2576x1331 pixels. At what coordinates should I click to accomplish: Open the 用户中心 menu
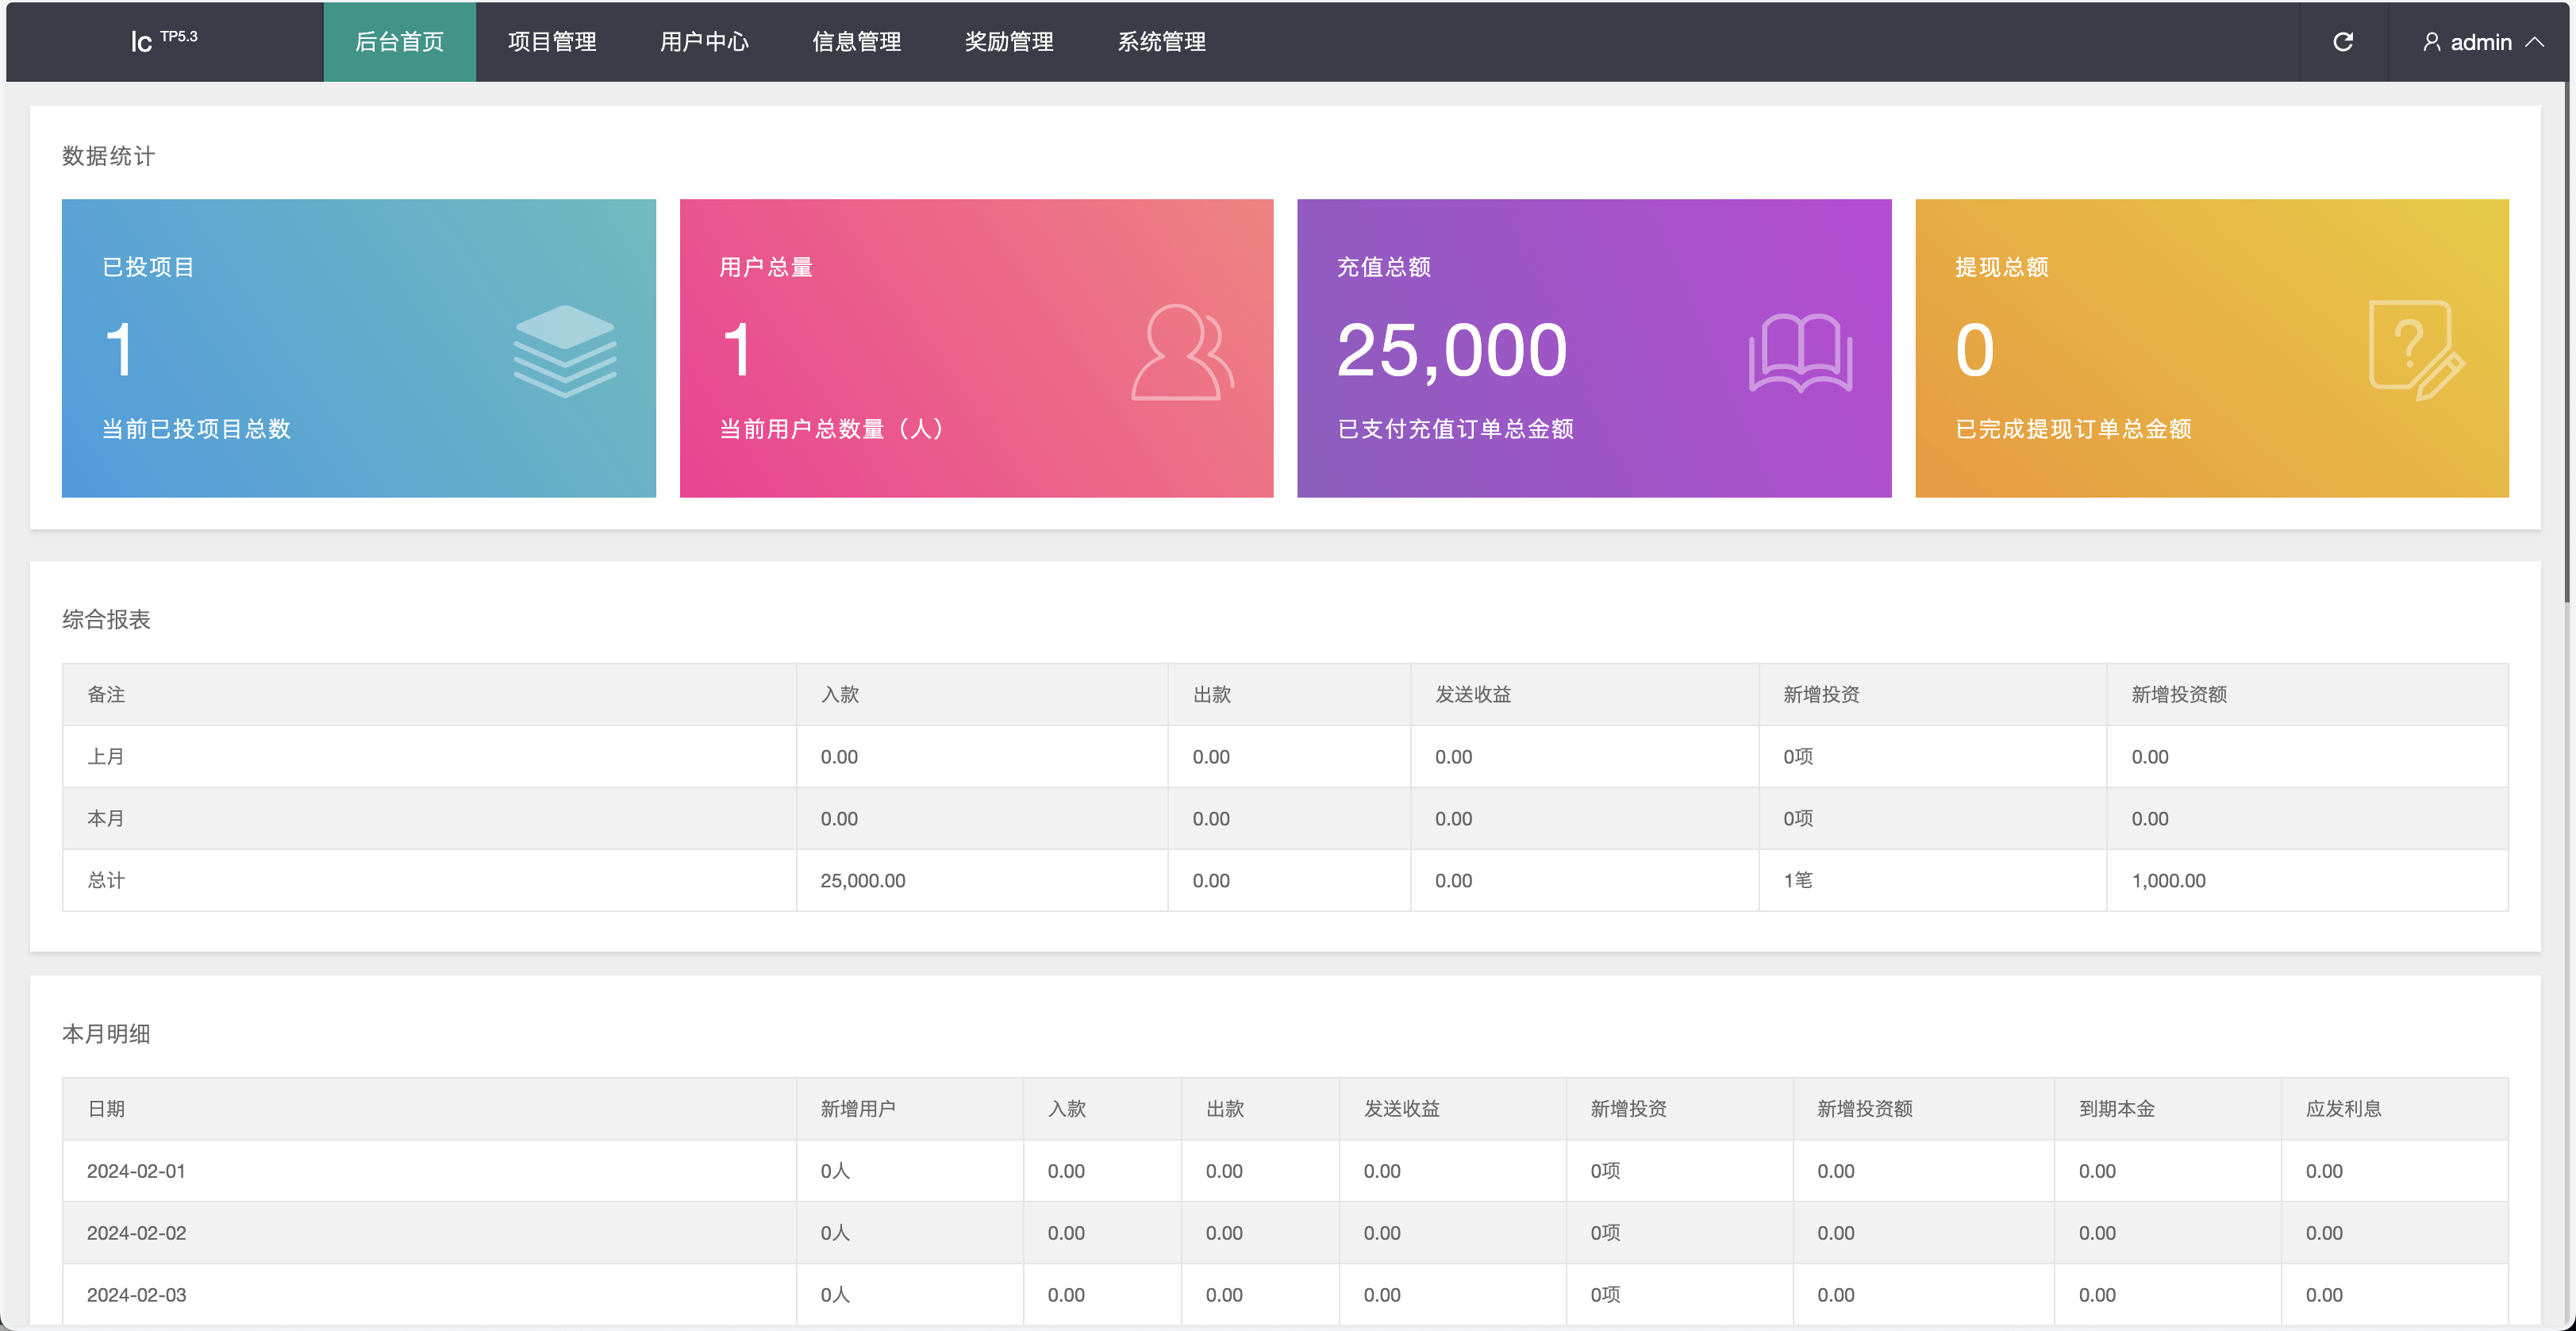704,42
